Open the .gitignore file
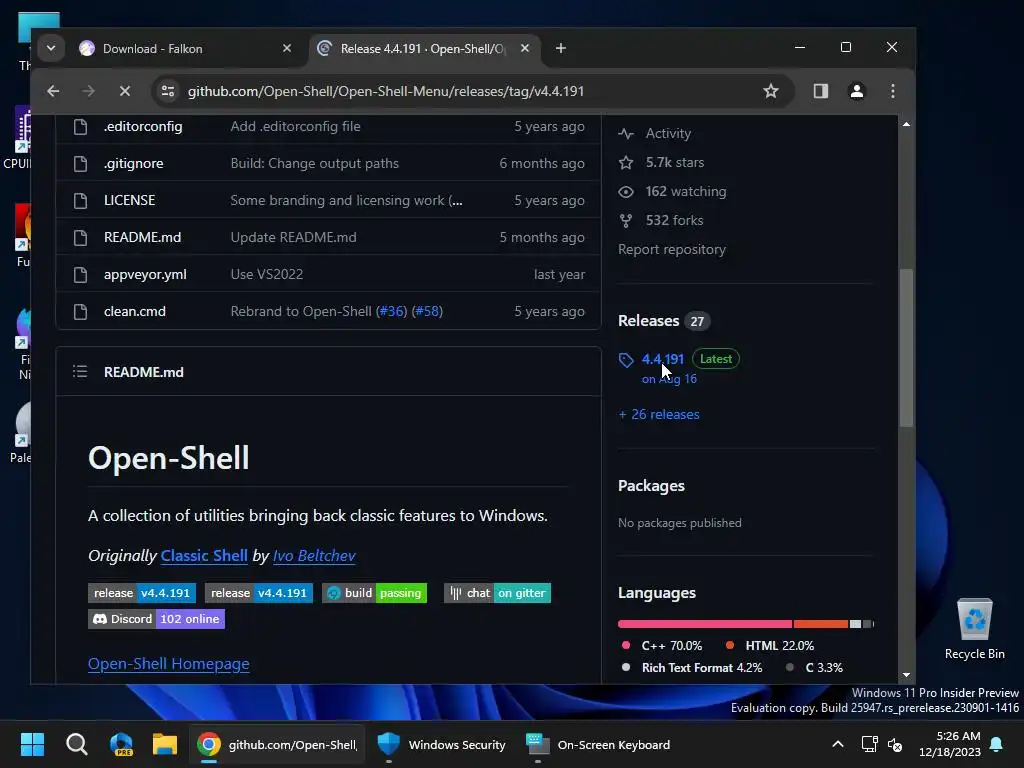This screenshot has height=768, width=1024. 133,163
